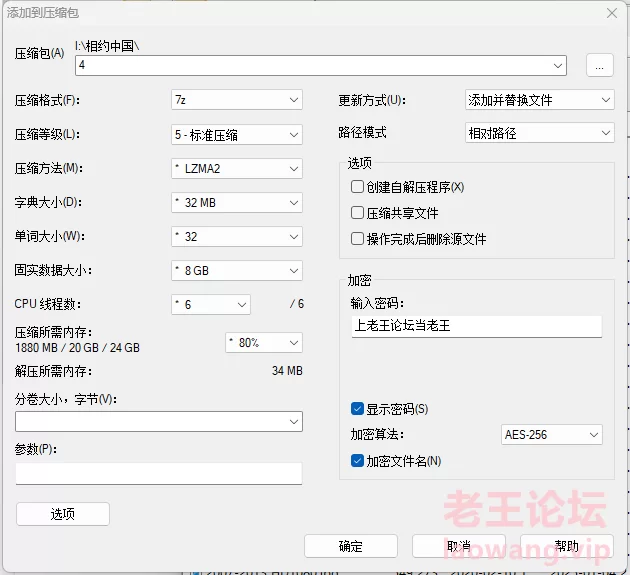This screenshot has width=630, height=575.
Task: Click the 参数 parameters input field
Action: pyautogui.click(x=159, y=473)
